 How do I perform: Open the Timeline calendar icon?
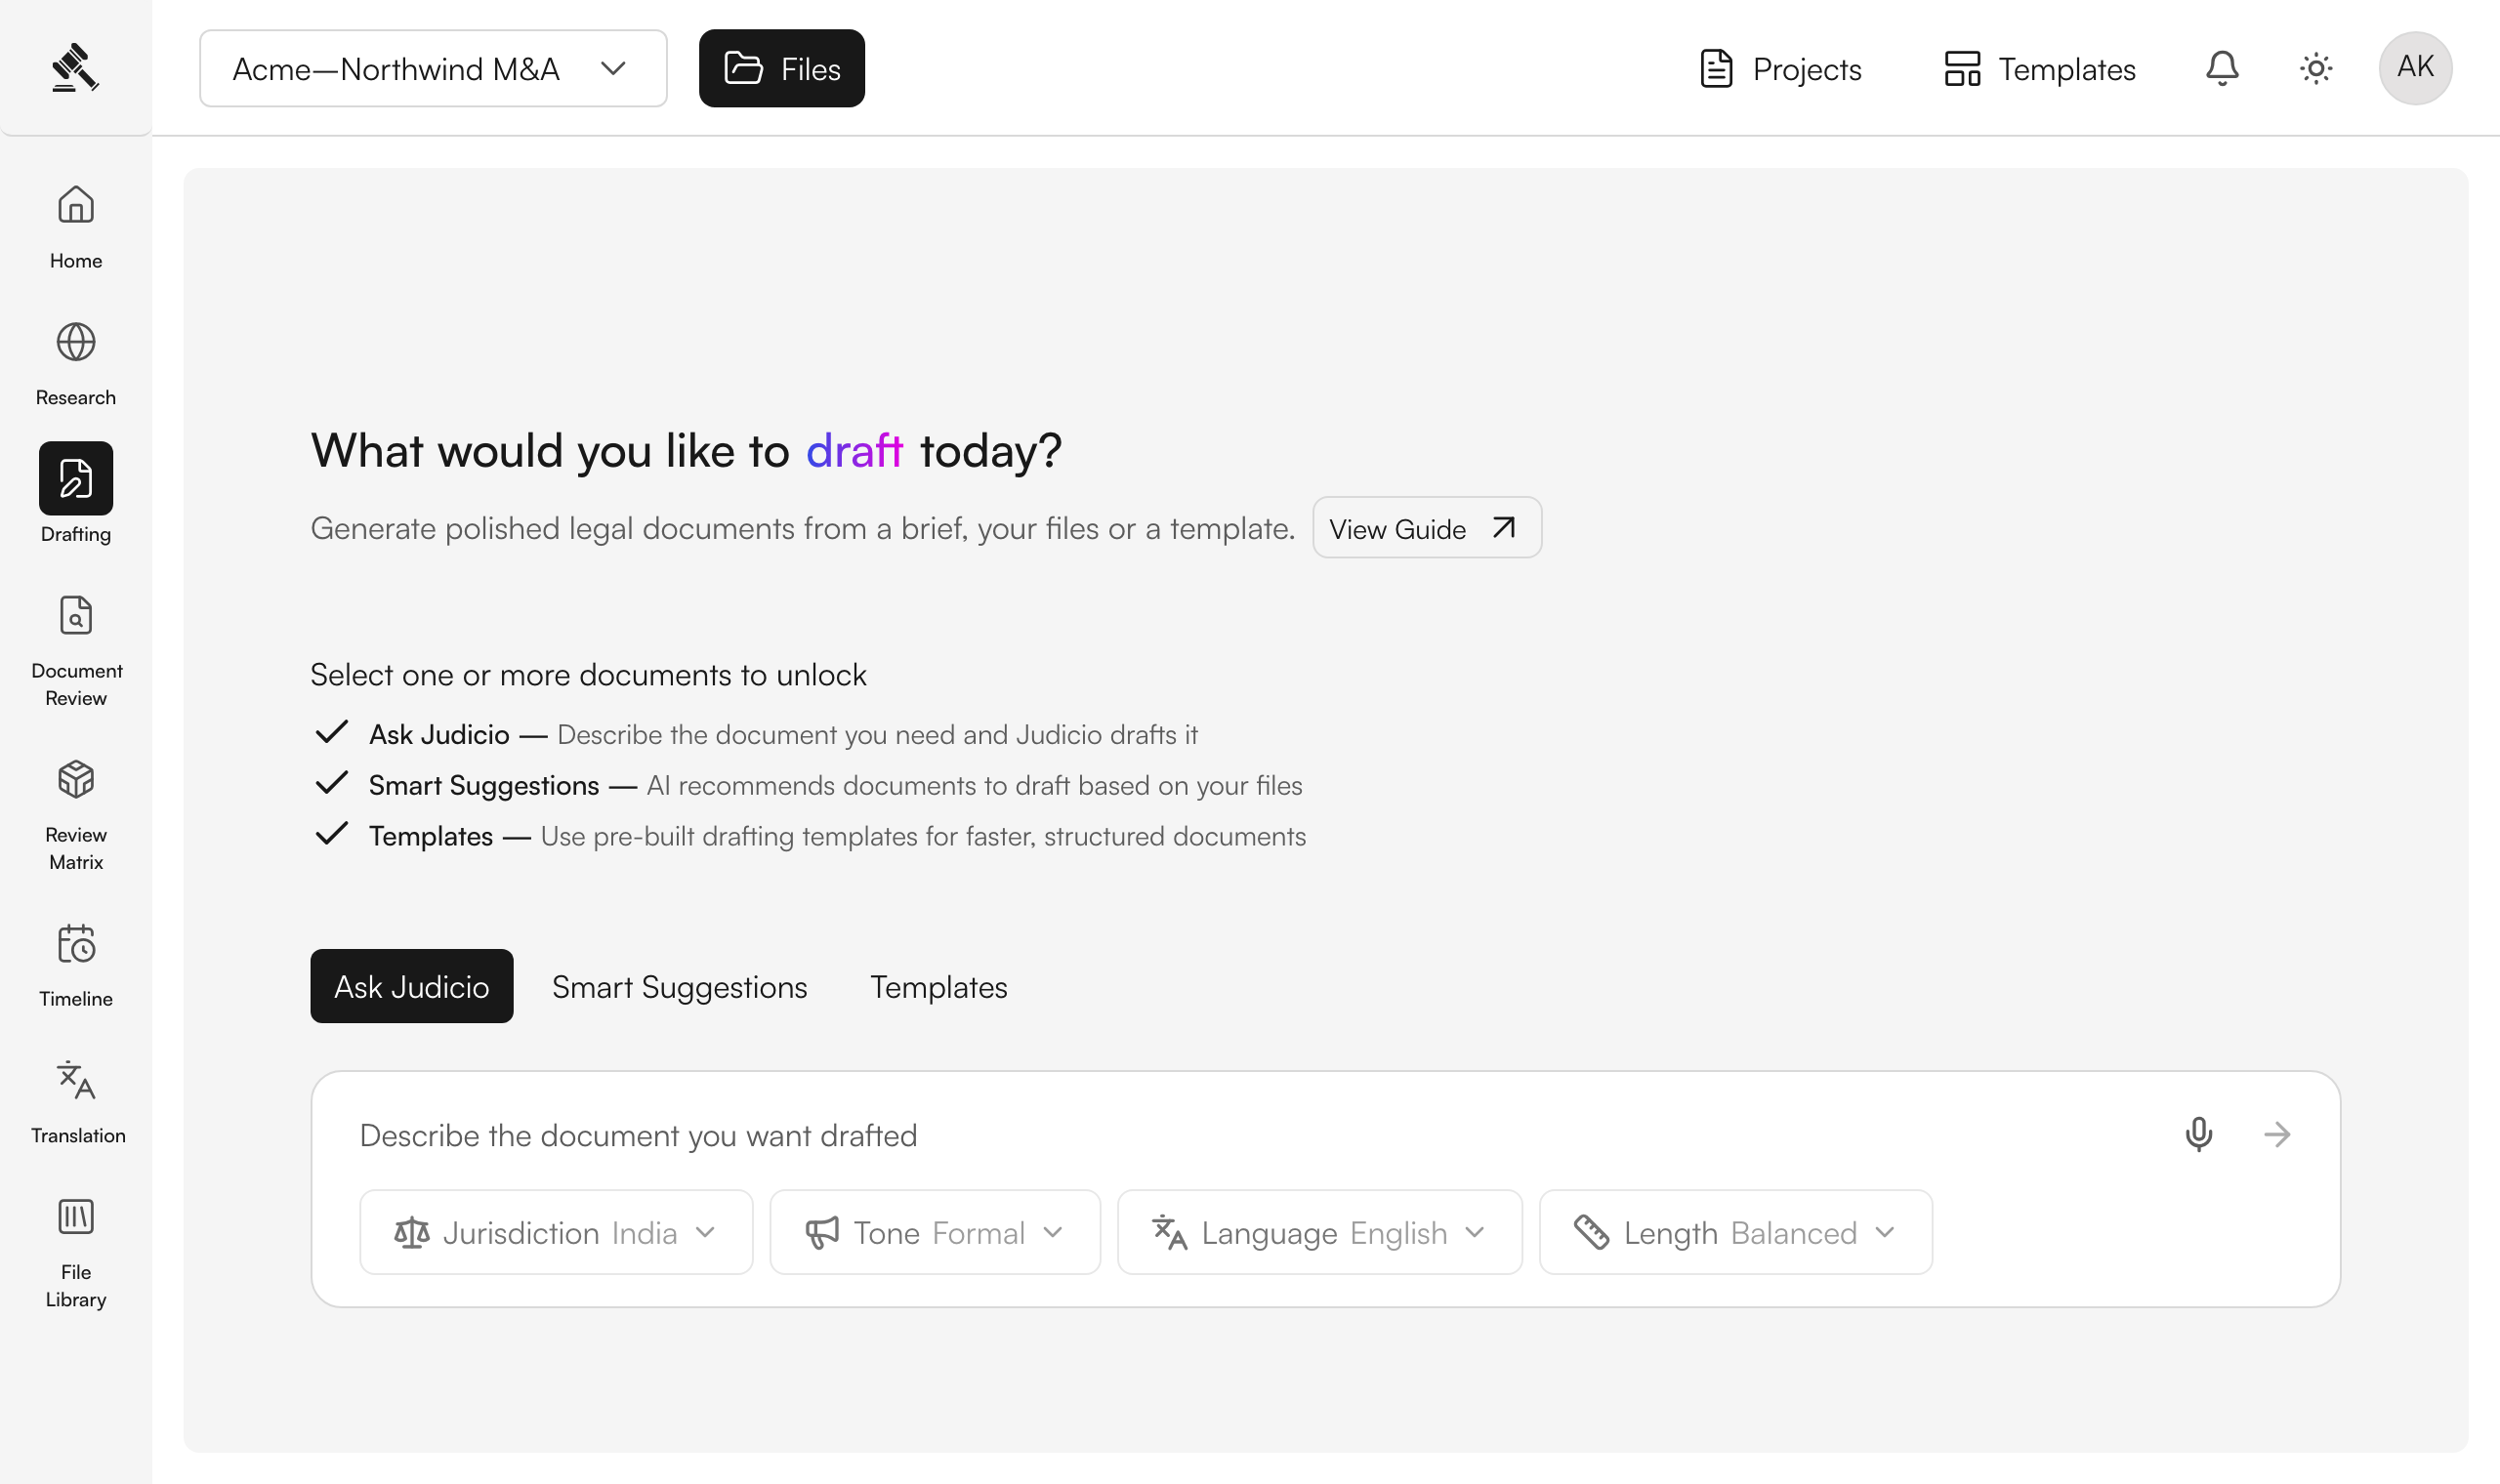pyautogui.click(x=76, y=943)
